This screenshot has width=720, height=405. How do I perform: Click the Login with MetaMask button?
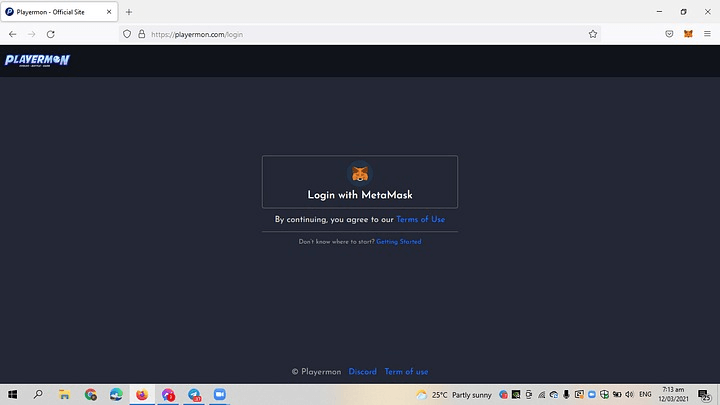(x=359, y=182)
